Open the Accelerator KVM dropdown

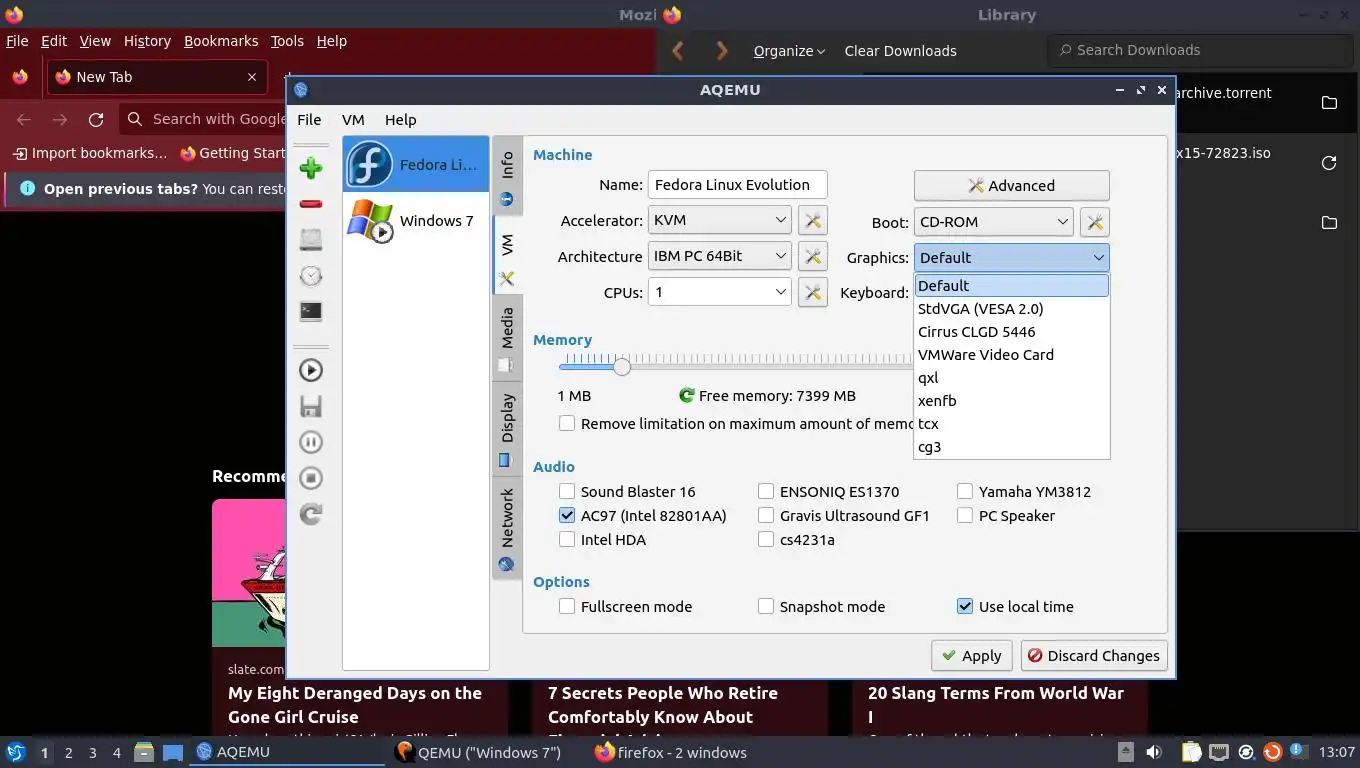pyautogui.click(x=719, y=220)
